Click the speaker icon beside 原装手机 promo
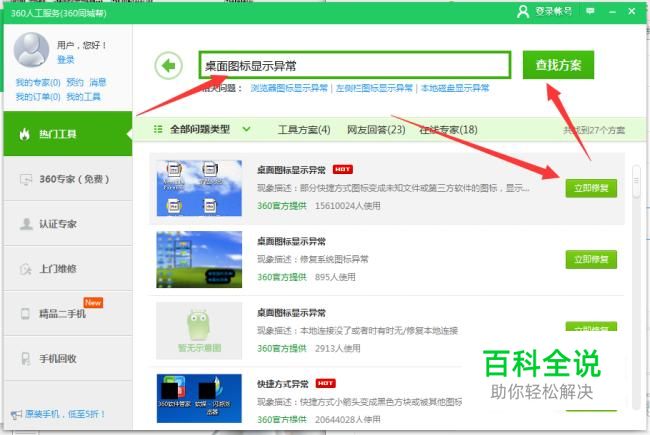This screenshot has width=650, height=435. 16,414
